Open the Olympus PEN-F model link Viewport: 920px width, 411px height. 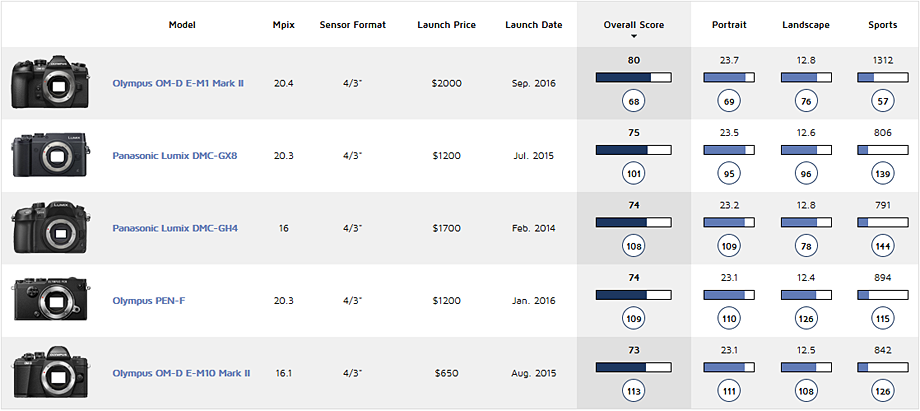[x=149, y=301]
